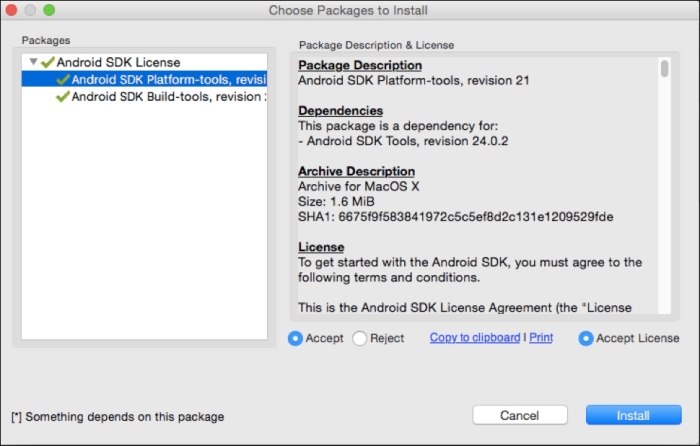Screen dimensions: 700x446
Task: Click the green zoom window button
Action: (x=49, y=10)
